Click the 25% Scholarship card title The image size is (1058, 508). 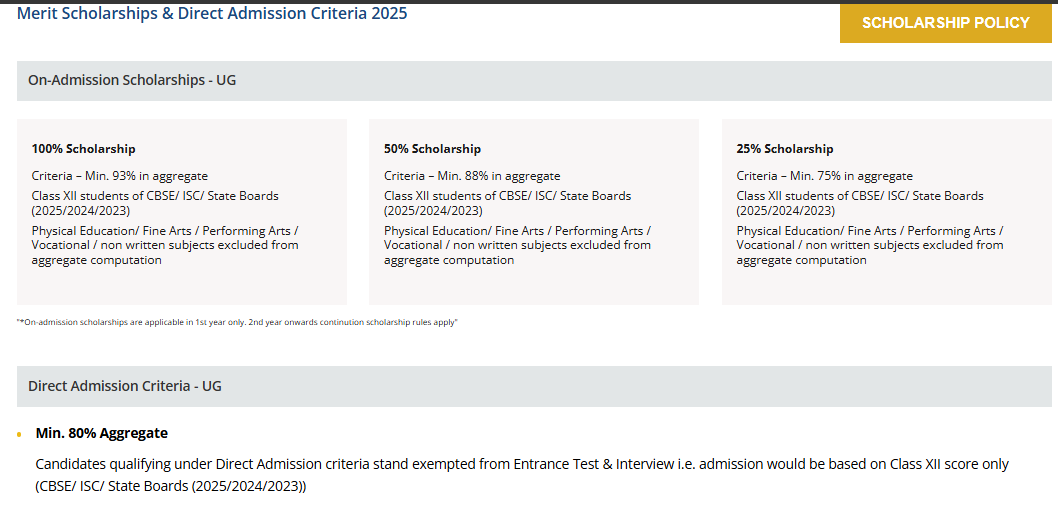(785, 148)
